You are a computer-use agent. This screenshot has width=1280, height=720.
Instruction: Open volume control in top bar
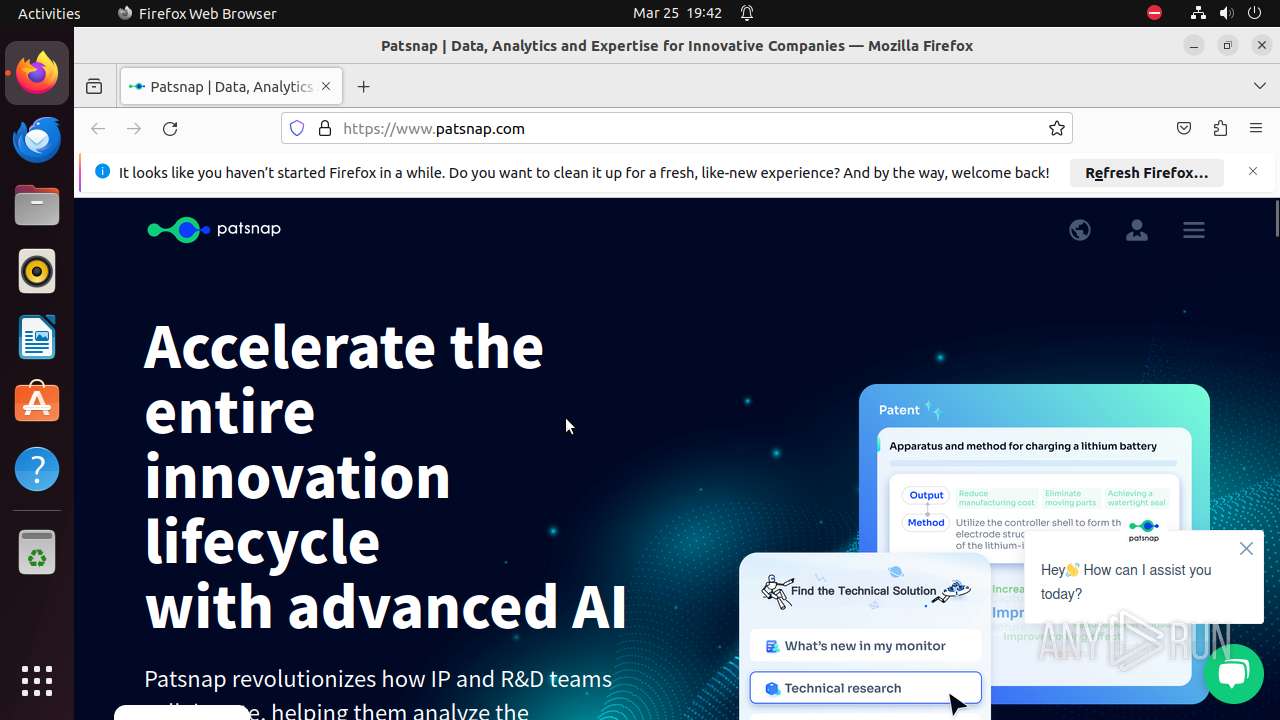pyautogui.click(x=1226, y=13)
